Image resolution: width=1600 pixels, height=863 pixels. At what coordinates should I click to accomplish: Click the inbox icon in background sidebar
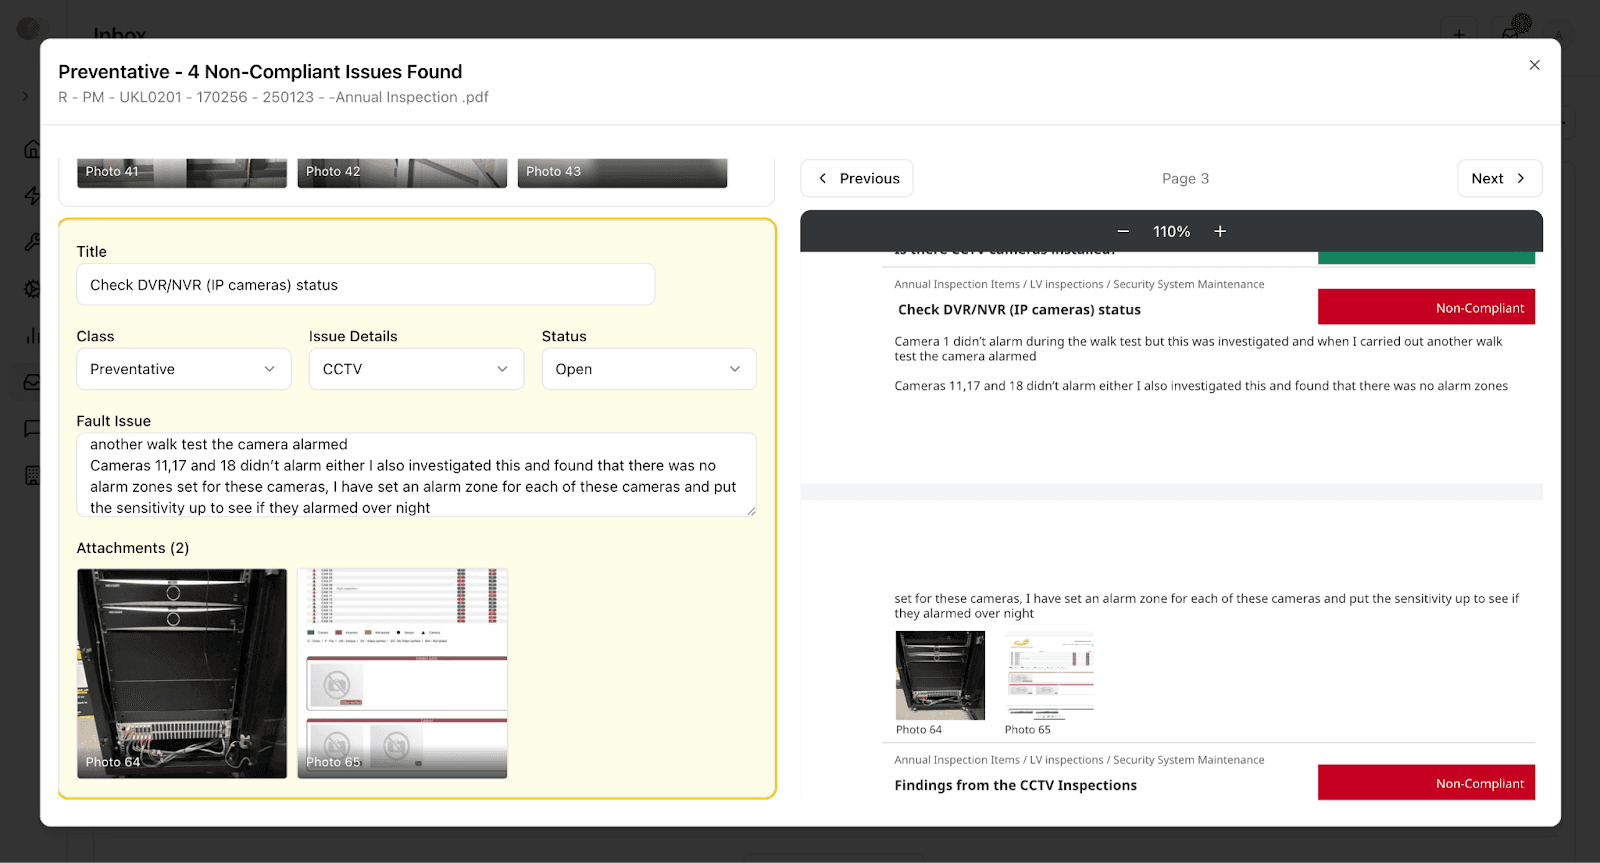point(32,381)
